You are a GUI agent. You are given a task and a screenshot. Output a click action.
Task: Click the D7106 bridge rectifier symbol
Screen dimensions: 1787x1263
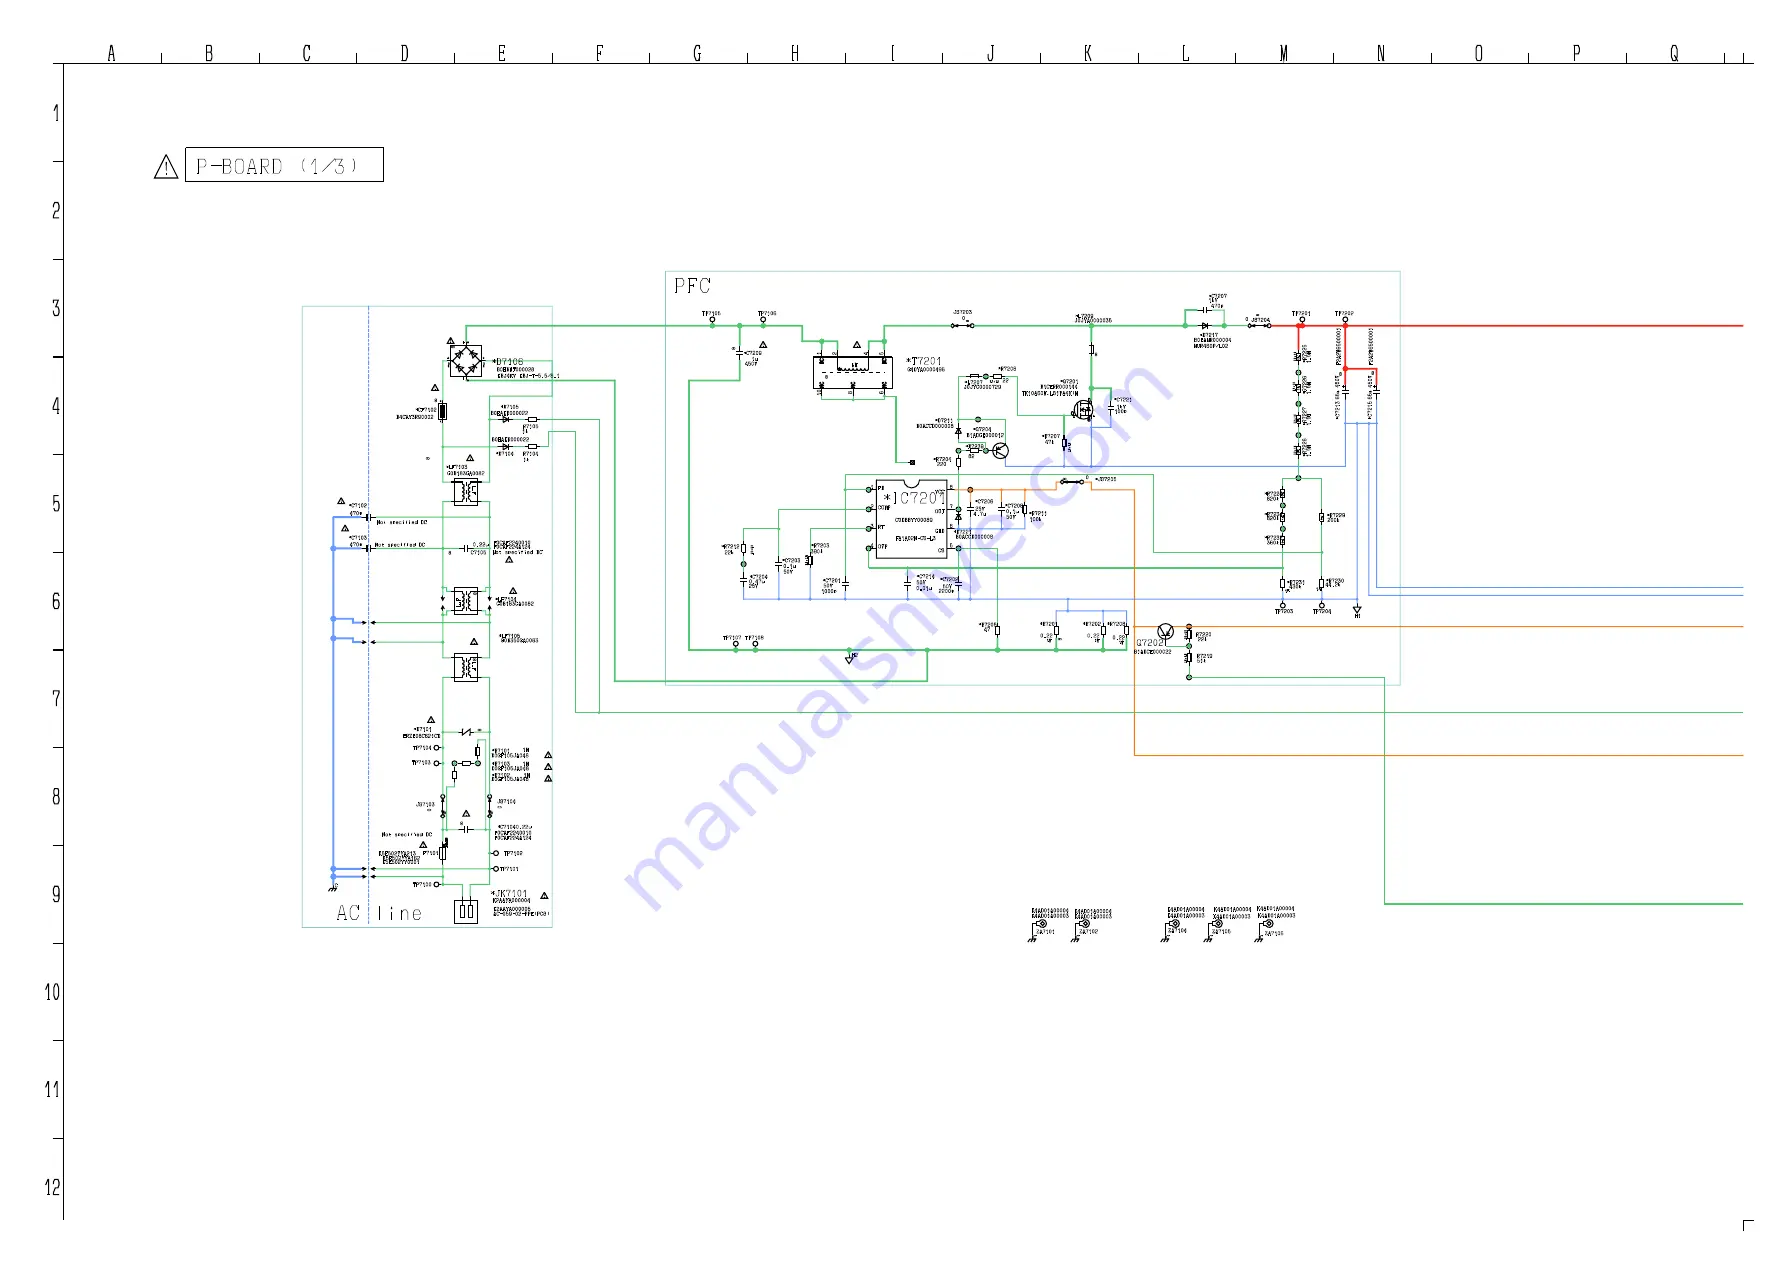point(464,360)
